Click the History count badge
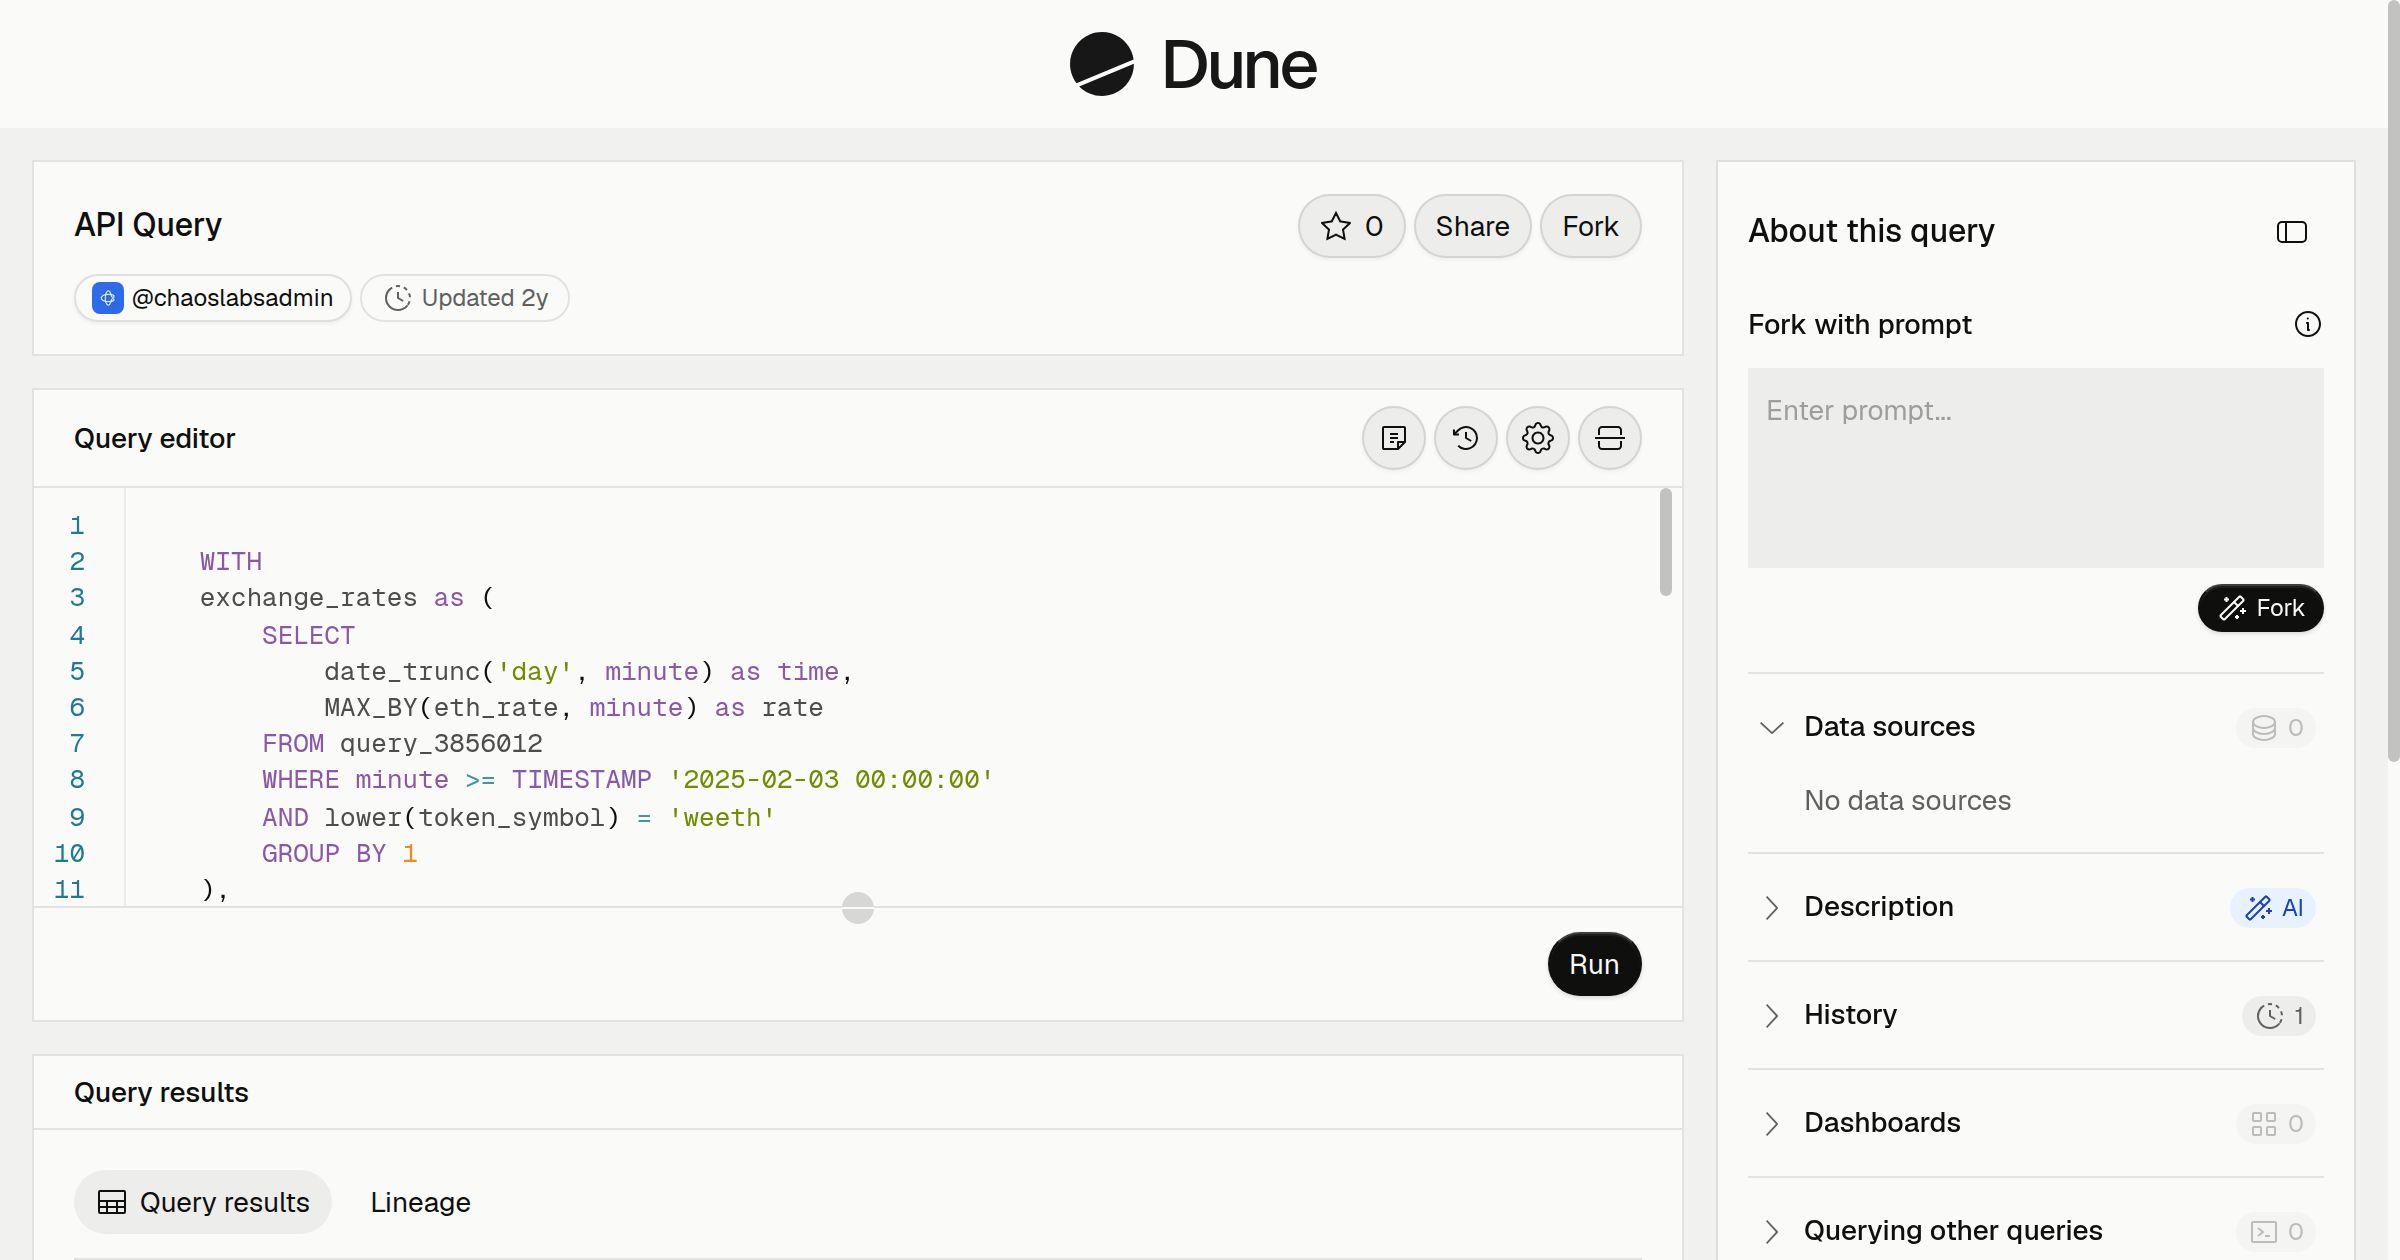 pos(2279,1015)
